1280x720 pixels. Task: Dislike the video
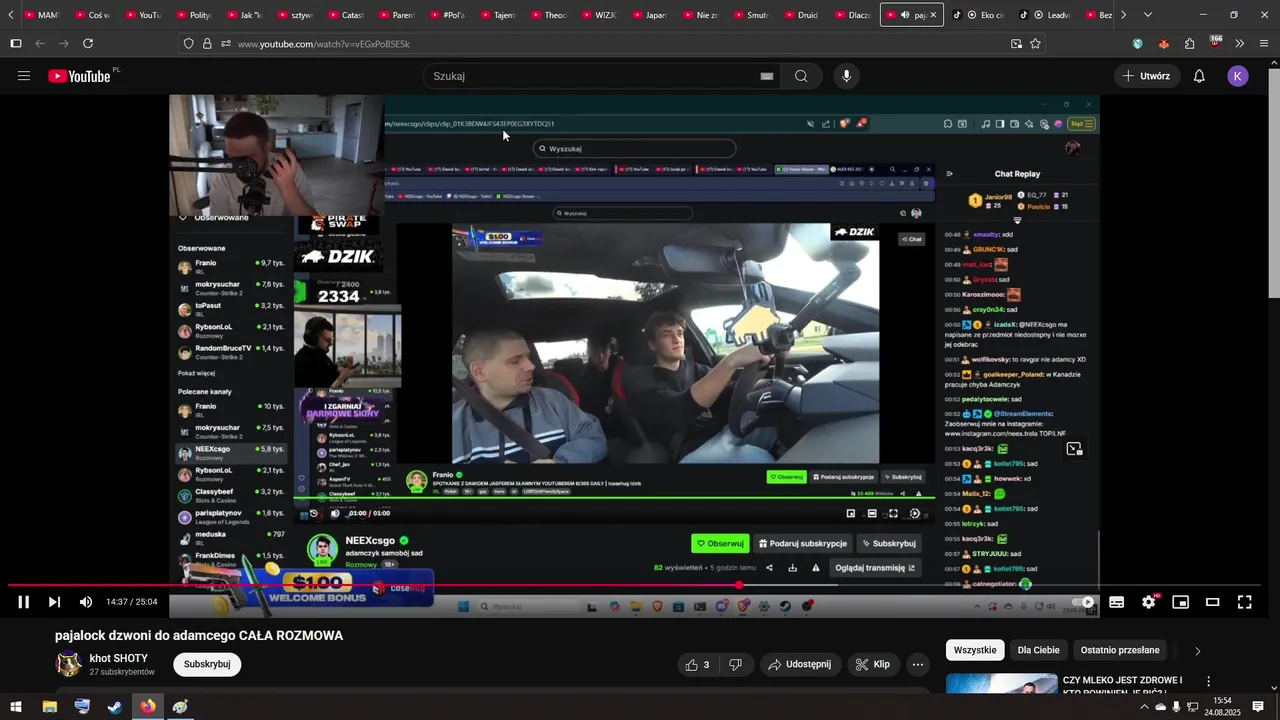(735, 665)
